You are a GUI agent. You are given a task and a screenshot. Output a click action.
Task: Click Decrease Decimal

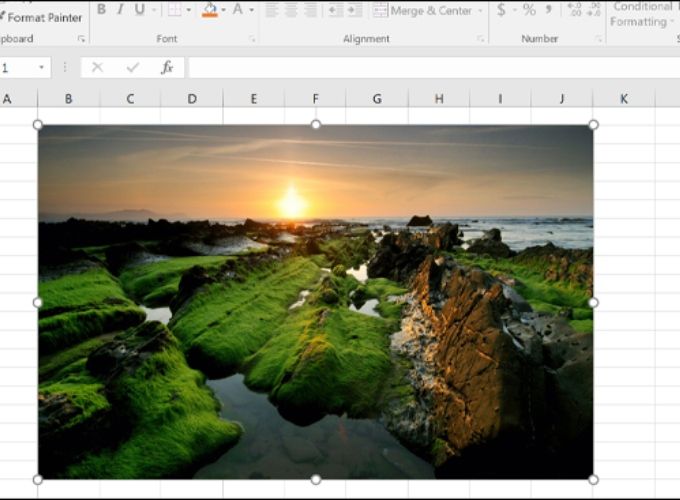(593, 10)
